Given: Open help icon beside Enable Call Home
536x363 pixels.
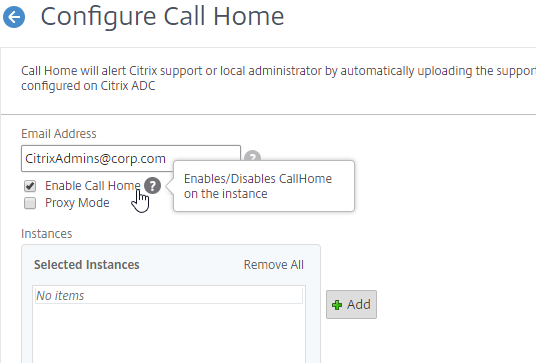Looking at the screenshot, I should tap(152, 186).
